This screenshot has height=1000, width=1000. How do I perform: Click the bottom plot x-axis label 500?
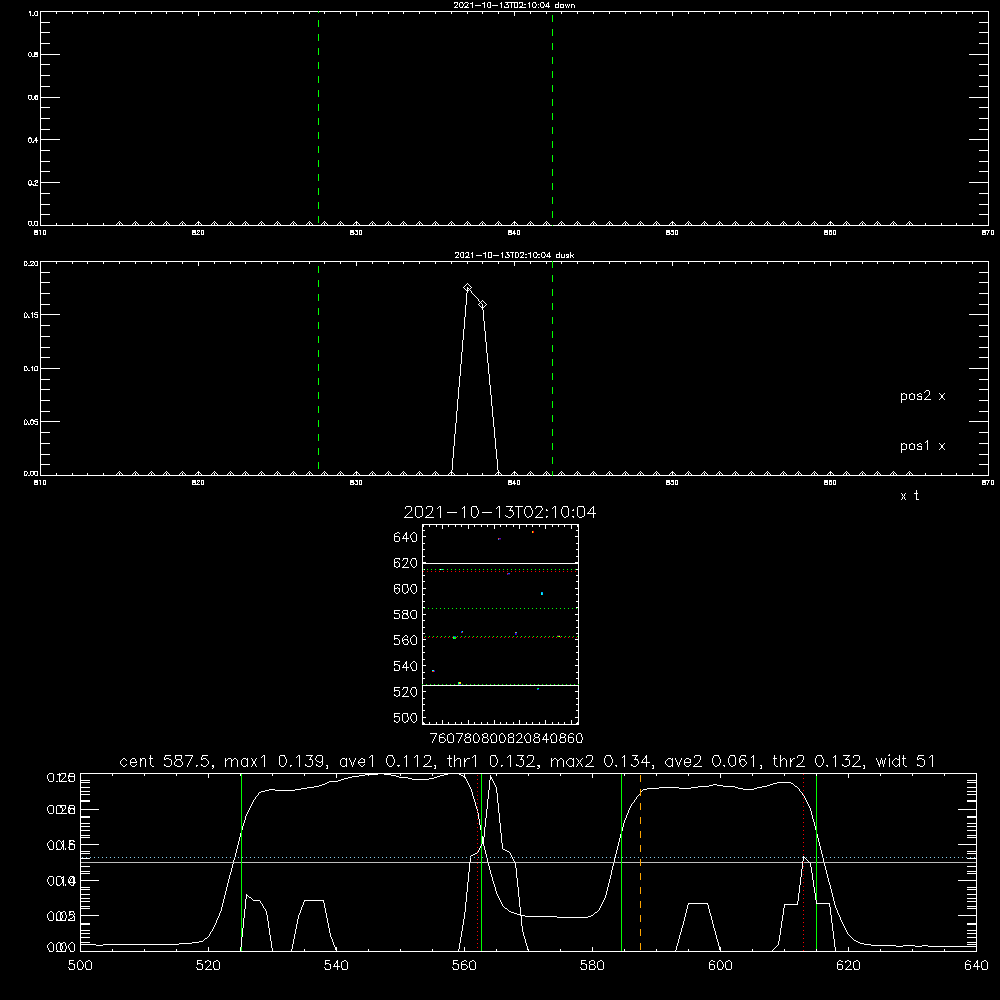click(x=80, y=966)
